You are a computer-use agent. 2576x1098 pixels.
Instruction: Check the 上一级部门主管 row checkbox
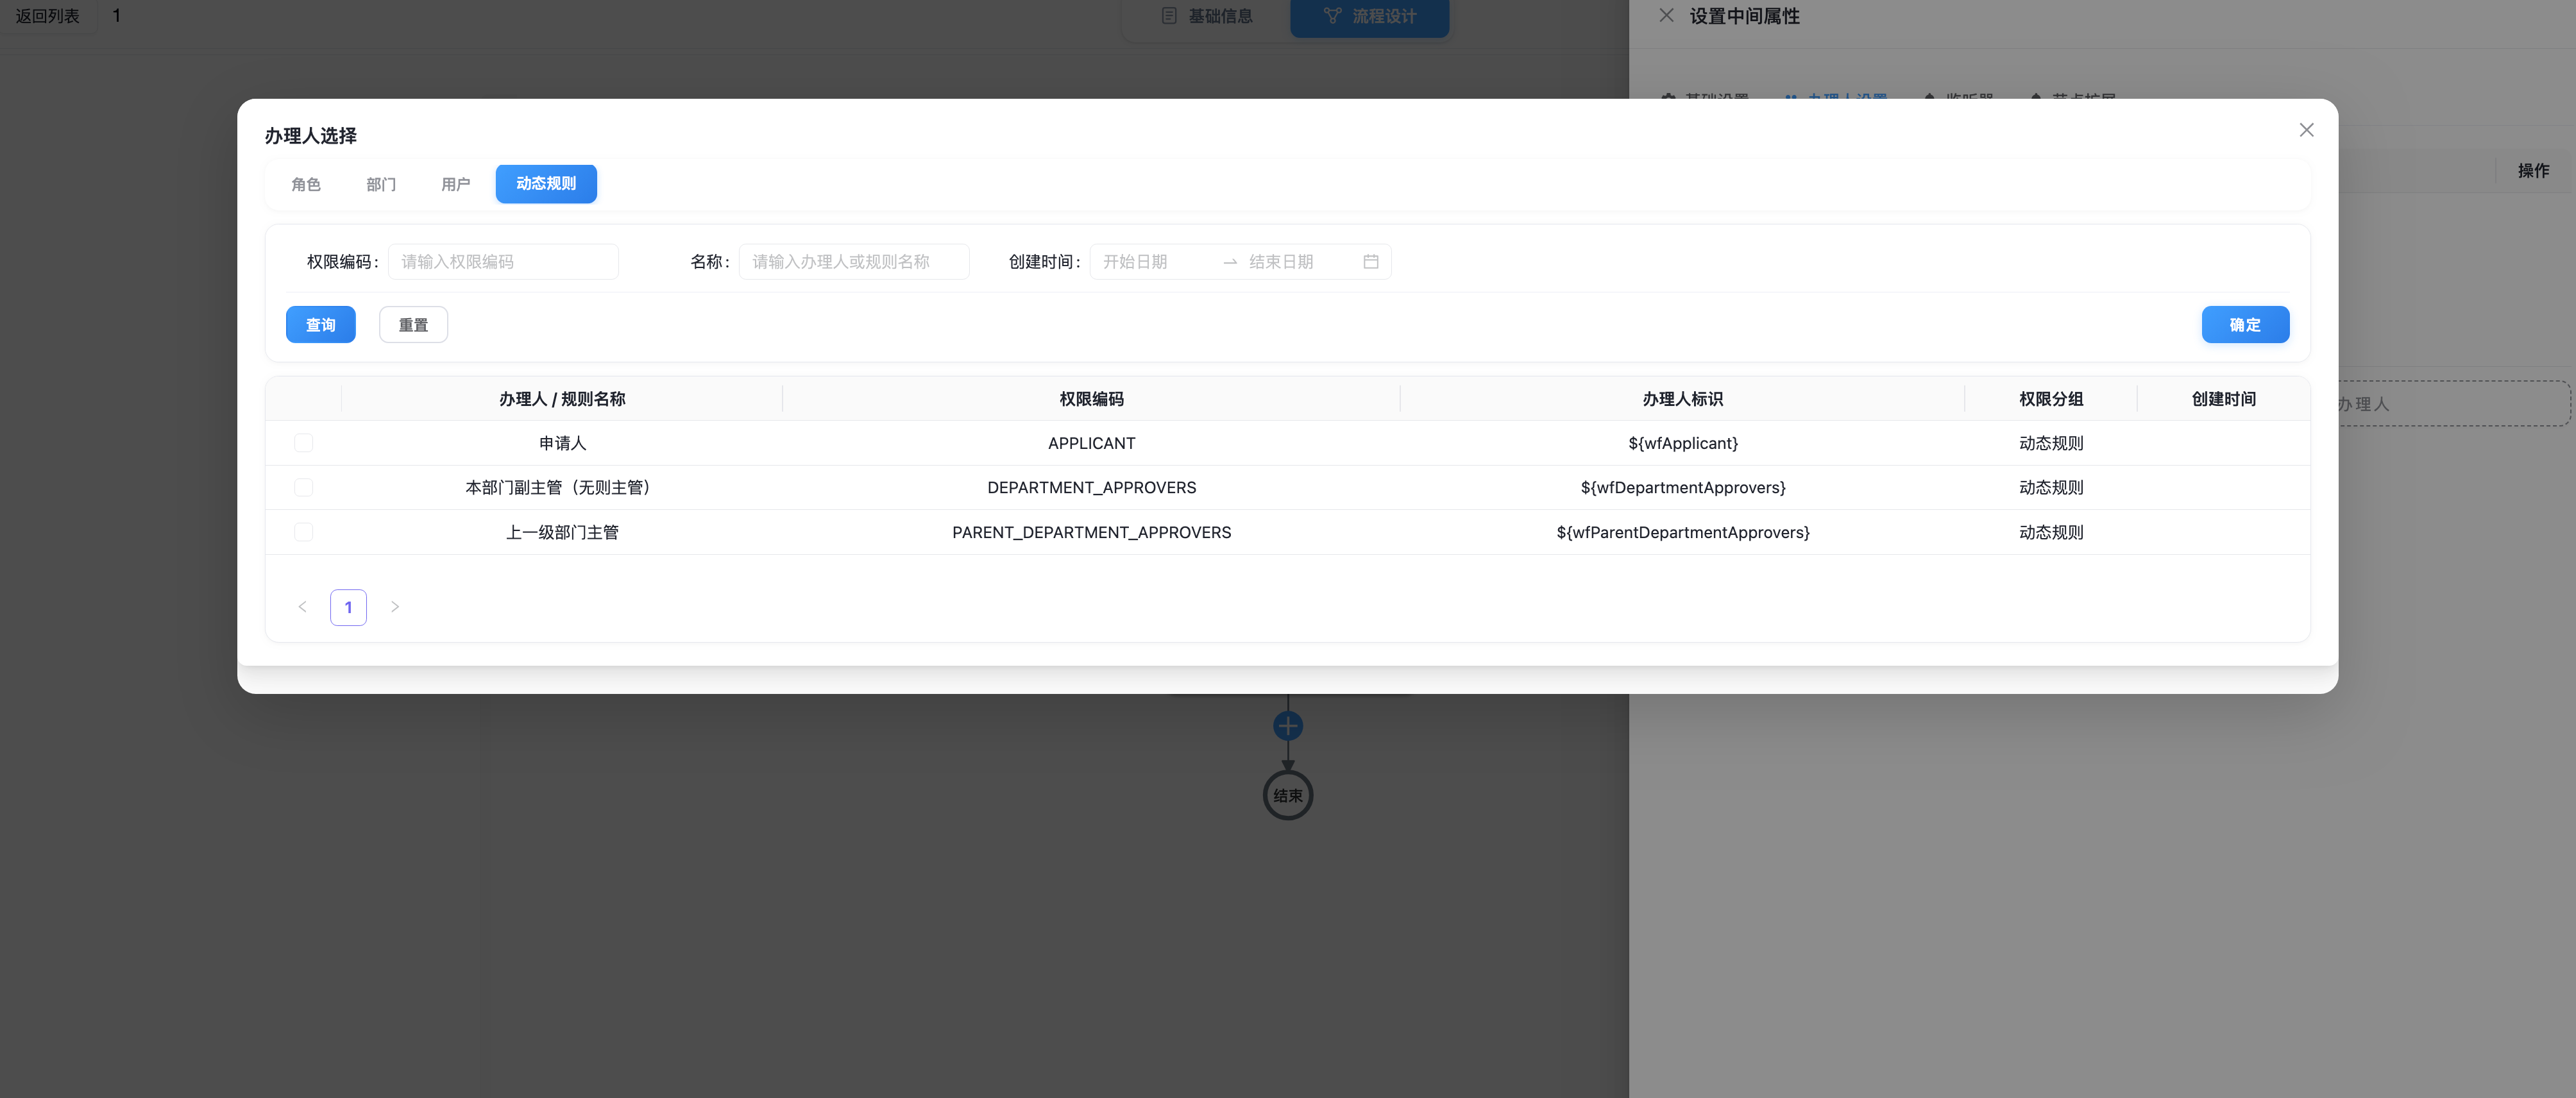pyautogui.click(x=304, y=532)
